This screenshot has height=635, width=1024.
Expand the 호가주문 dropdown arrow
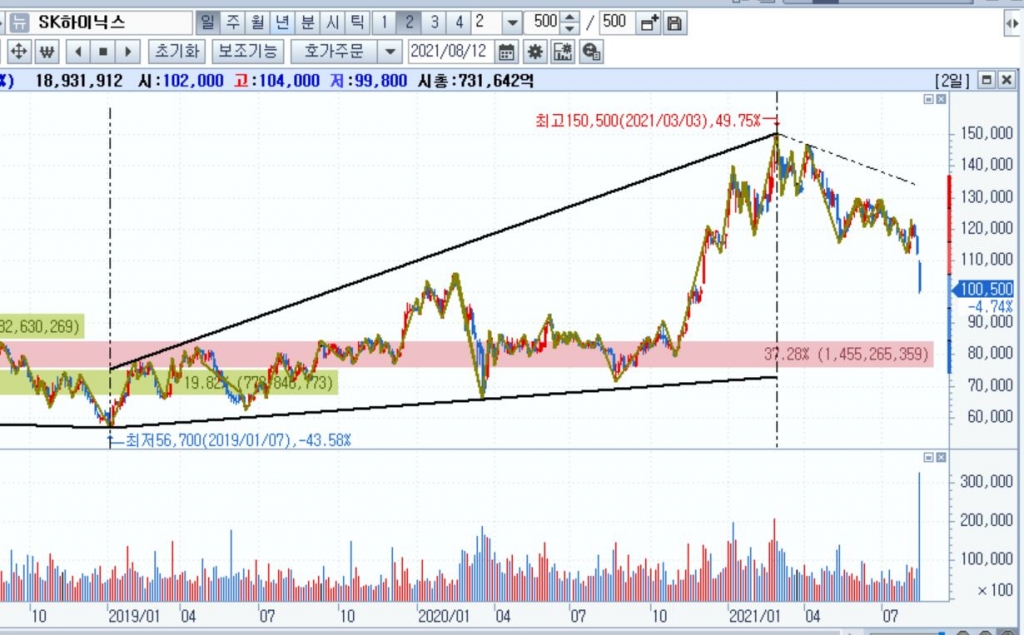click(390, 51)
